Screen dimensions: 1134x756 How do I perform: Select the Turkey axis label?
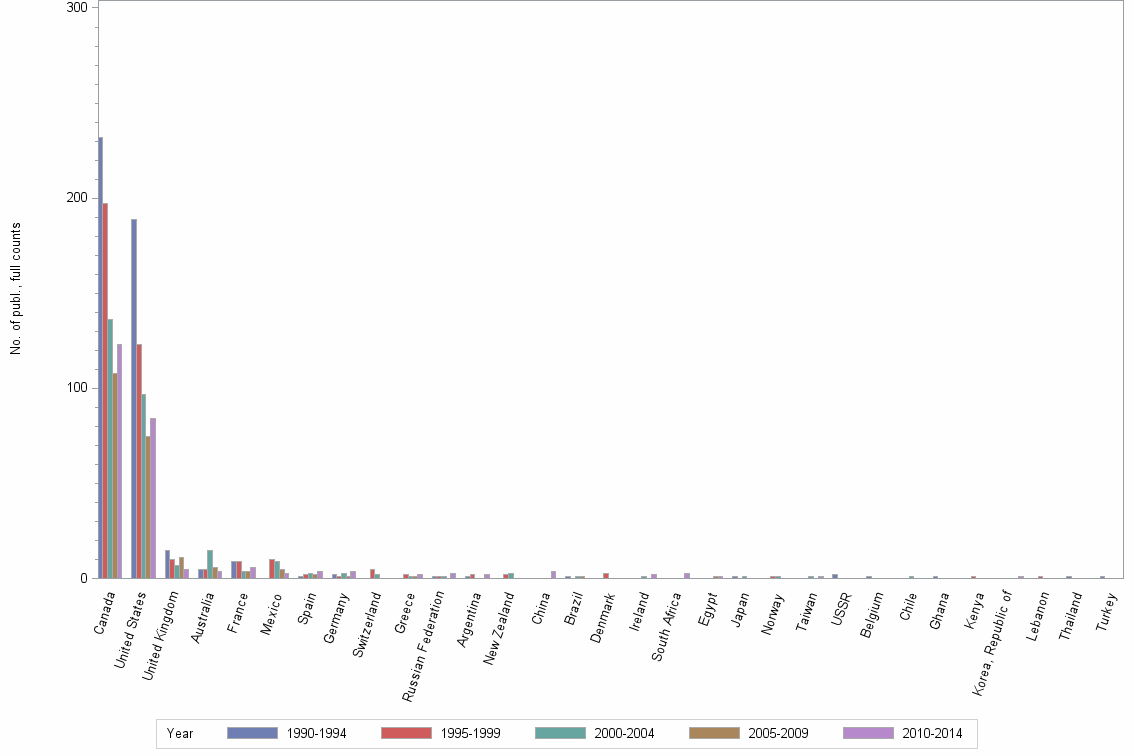(1105, 612)
